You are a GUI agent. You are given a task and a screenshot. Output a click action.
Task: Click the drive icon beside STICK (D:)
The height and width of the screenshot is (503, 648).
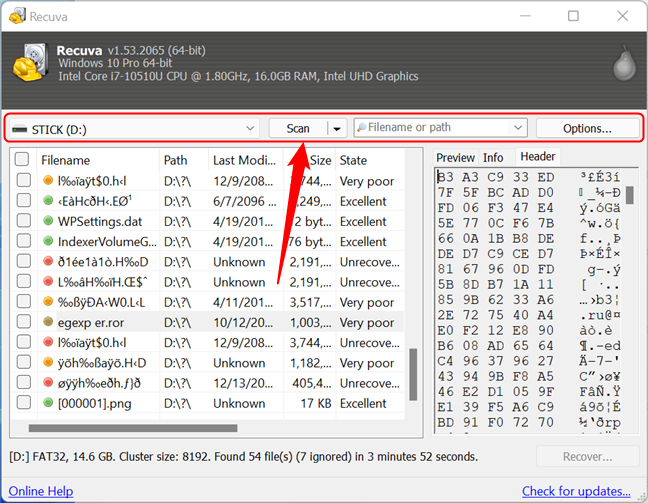(x=19, y=130)
